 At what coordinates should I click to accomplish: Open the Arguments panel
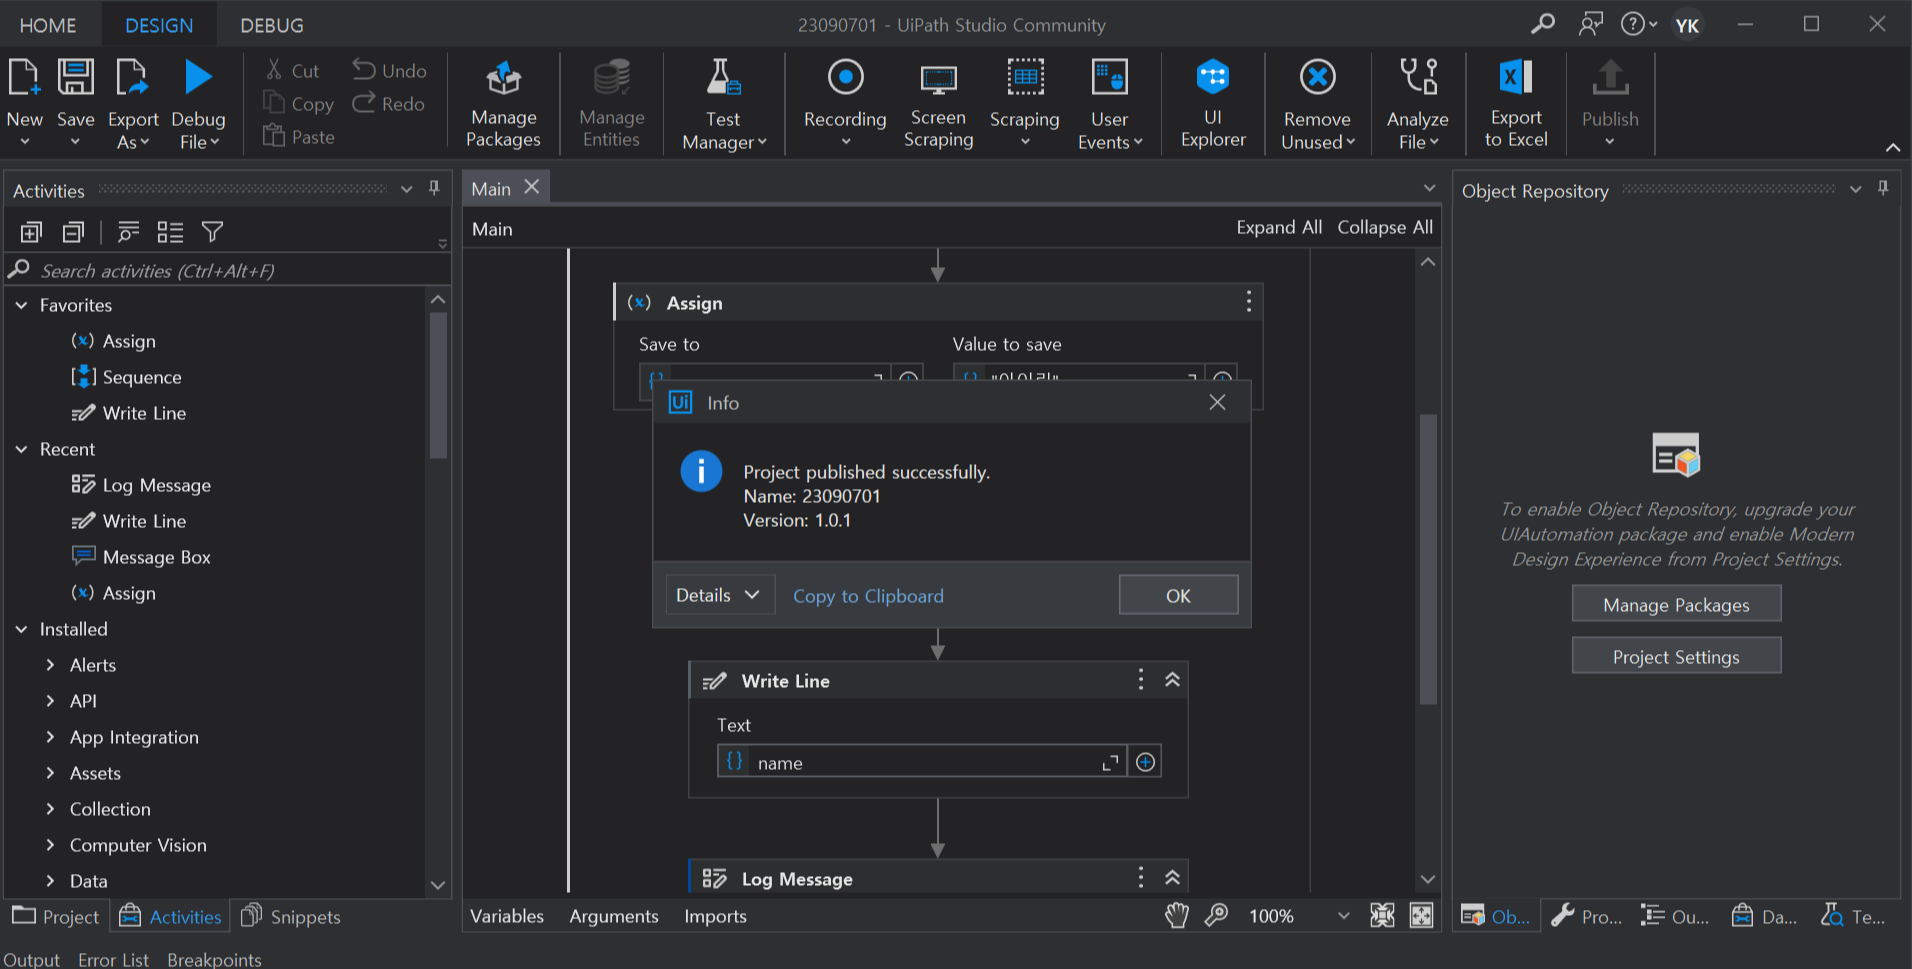point(614,916)
